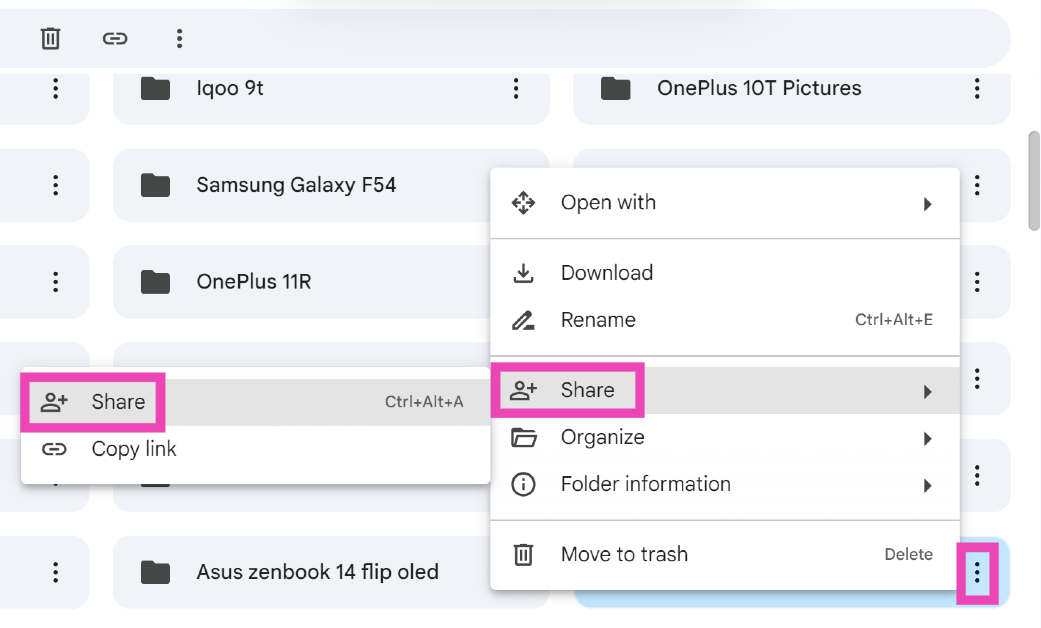Open more options in the top toolbar
Image resolution: width=1041 pixels, height=628 pixels.
click(179, 39)
